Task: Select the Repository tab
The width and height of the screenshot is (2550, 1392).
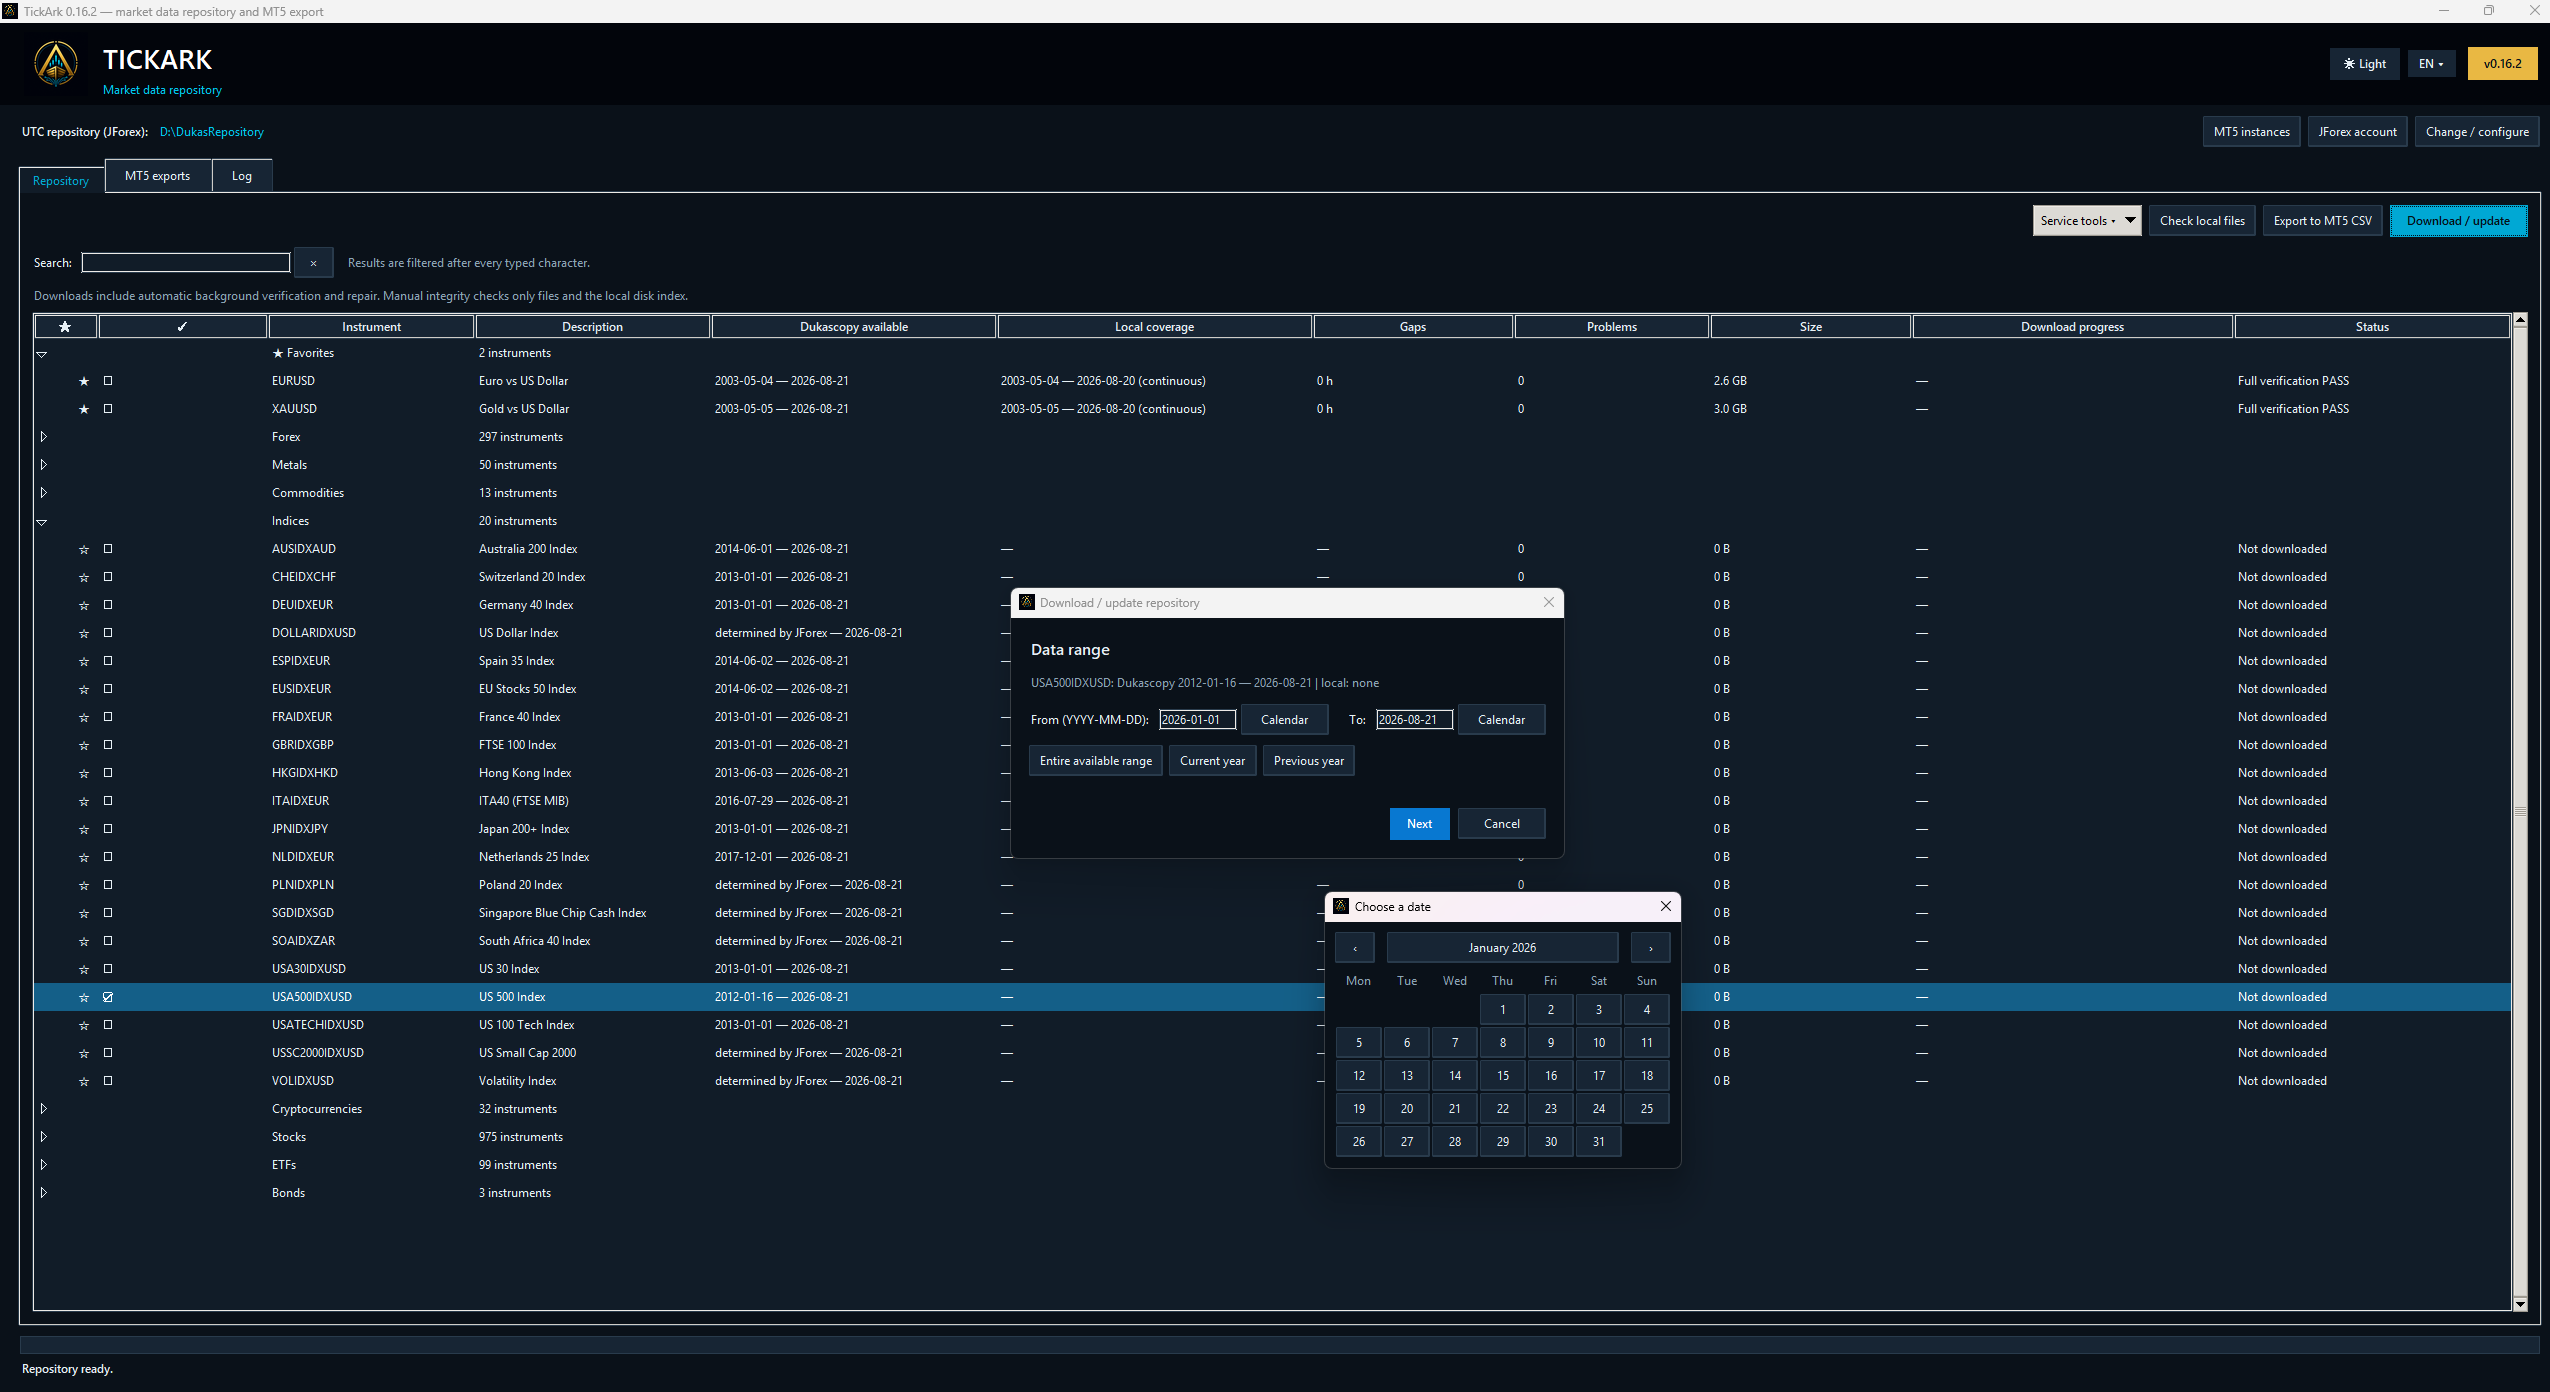Action: click(61, 181)
